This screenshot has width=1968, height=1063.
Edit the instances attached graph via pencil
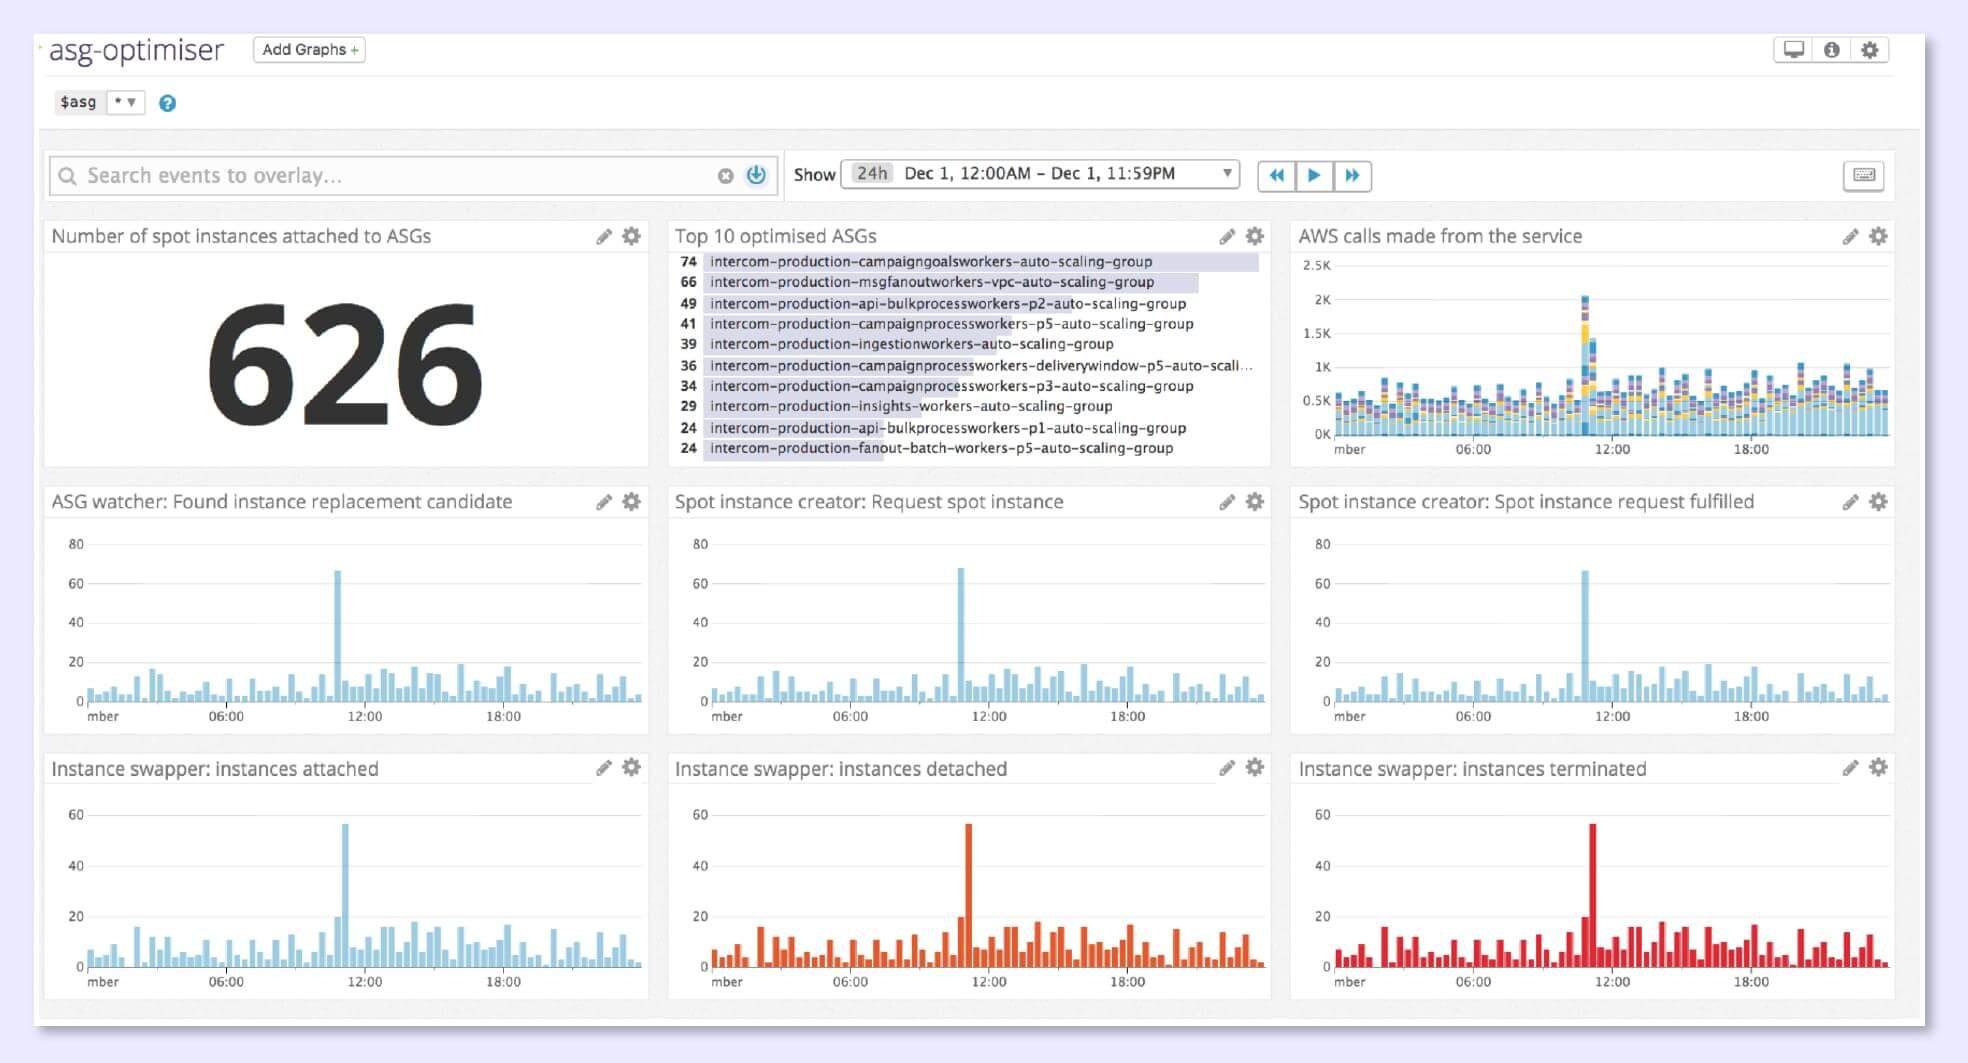(604, 768)
